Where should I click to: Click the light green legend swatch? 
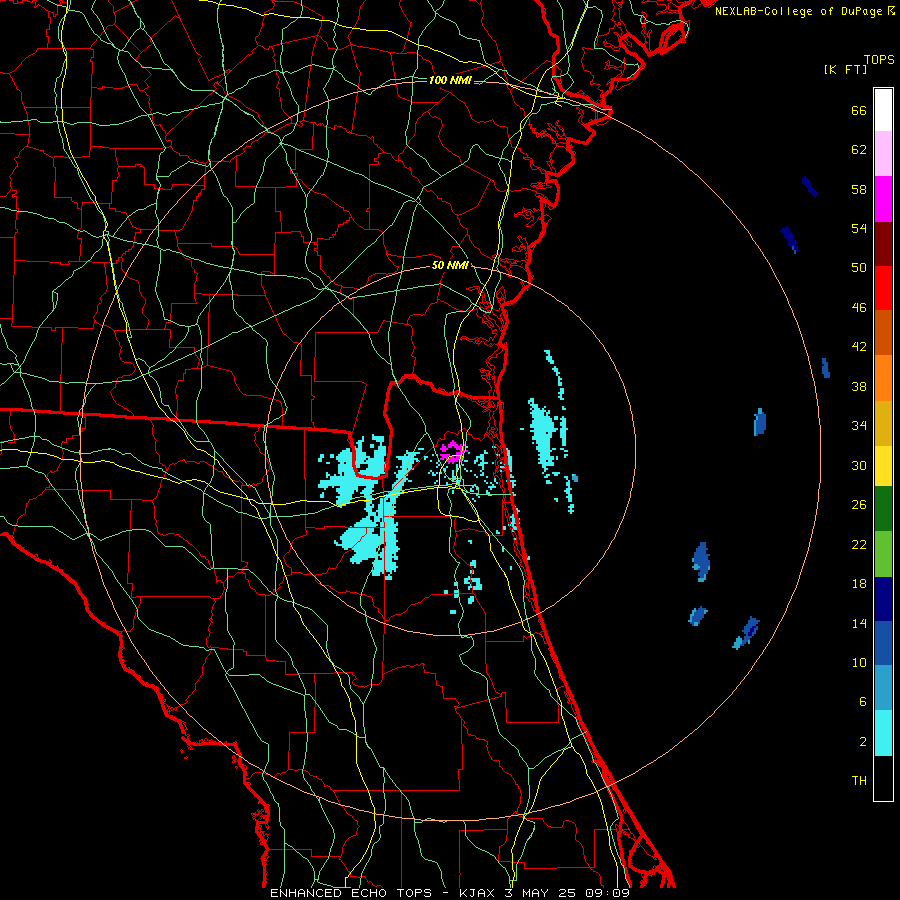point(883,554)
